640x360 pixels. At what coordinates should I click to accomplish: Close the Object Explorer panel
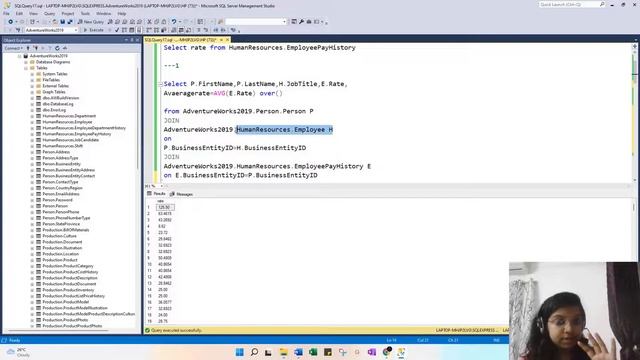137,40
